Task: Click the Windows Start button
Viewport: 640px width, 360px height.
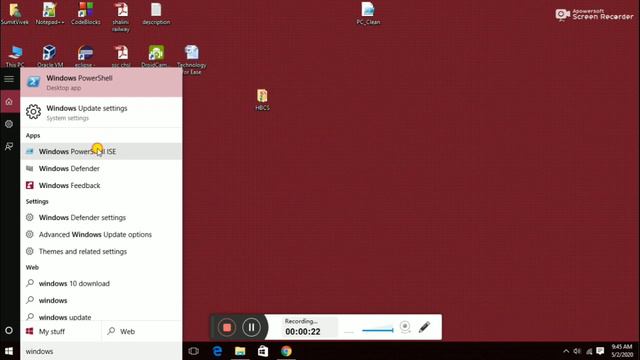Action: click(9, 351)
